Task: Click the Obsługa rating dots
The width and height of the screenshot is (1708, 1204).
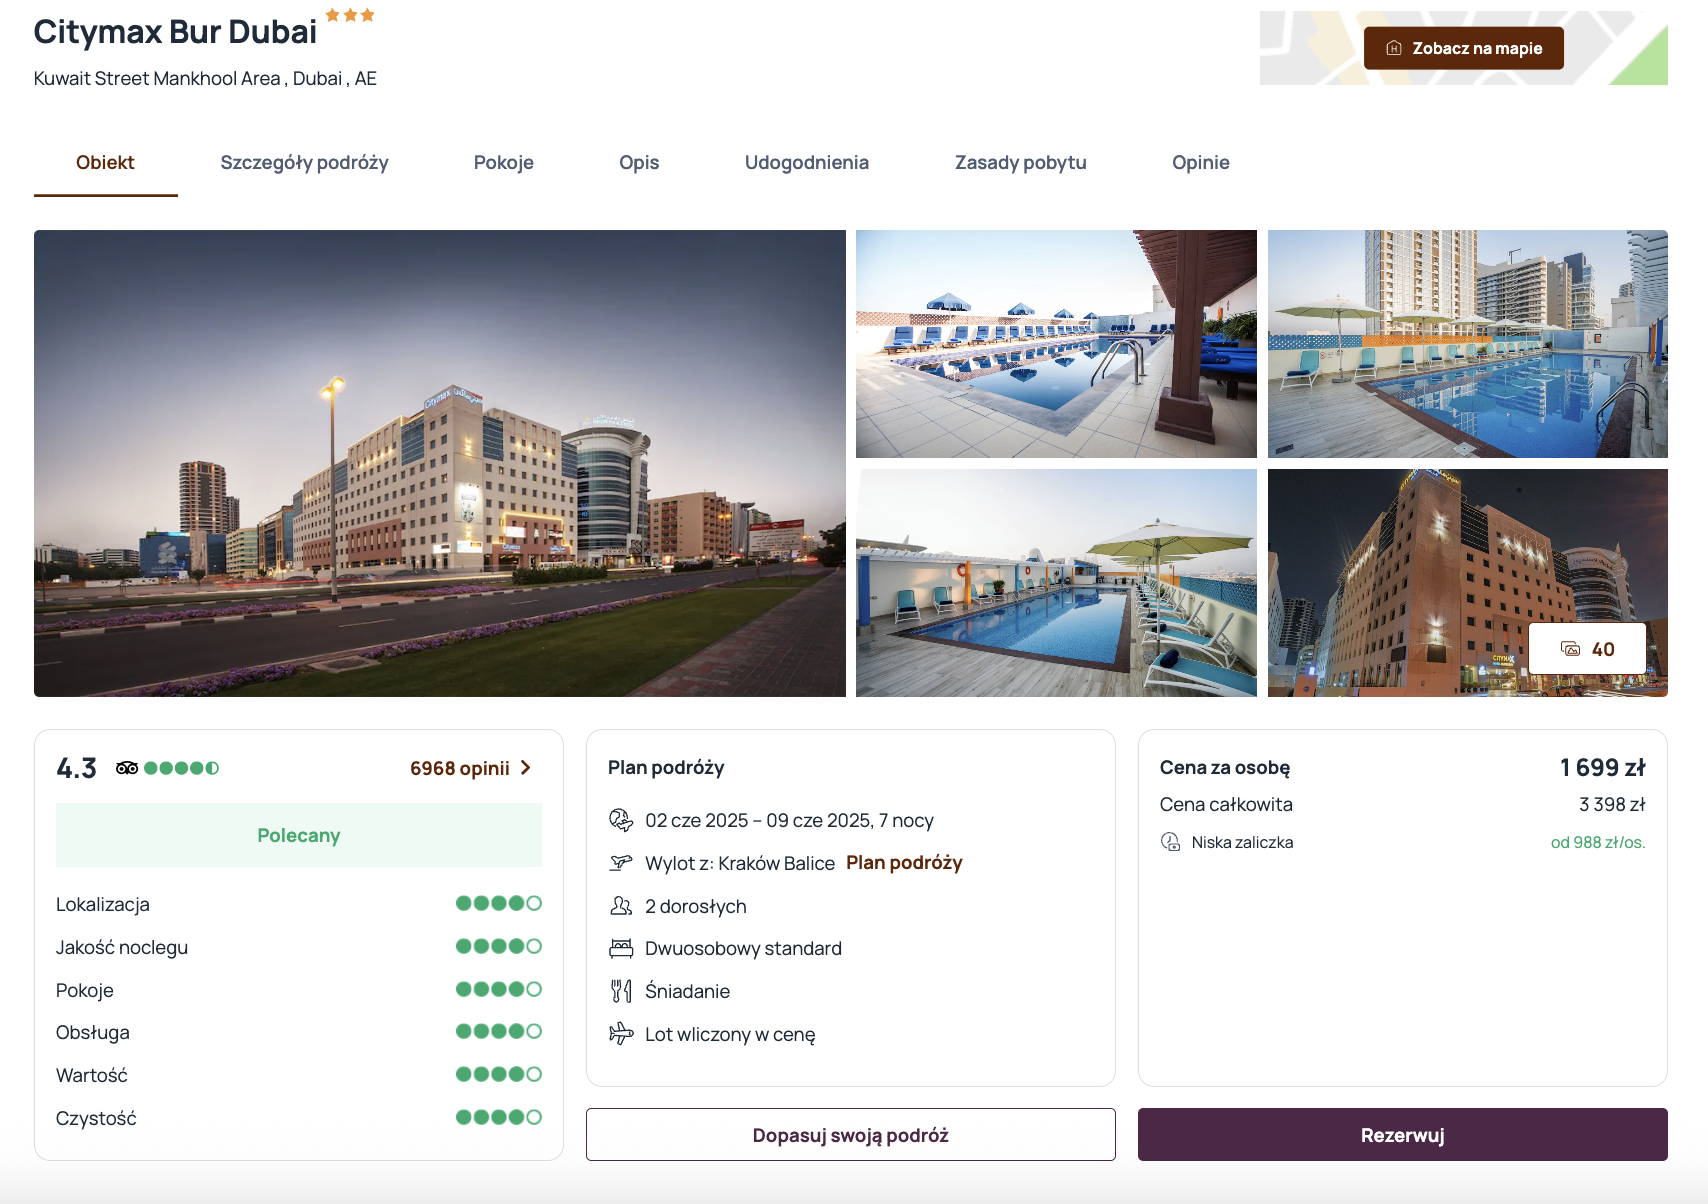Action: point(499,1032)
